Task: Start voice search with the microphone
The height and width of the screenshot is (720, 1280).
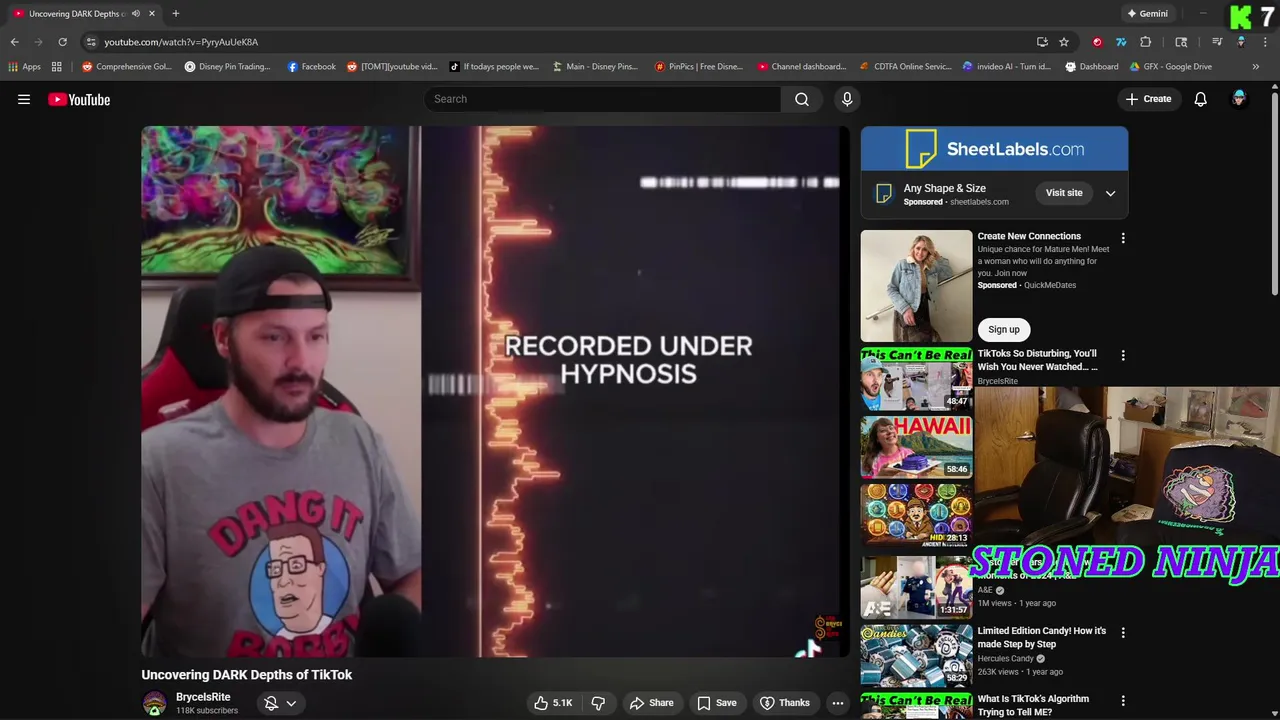Action: [x=847, y=99]
